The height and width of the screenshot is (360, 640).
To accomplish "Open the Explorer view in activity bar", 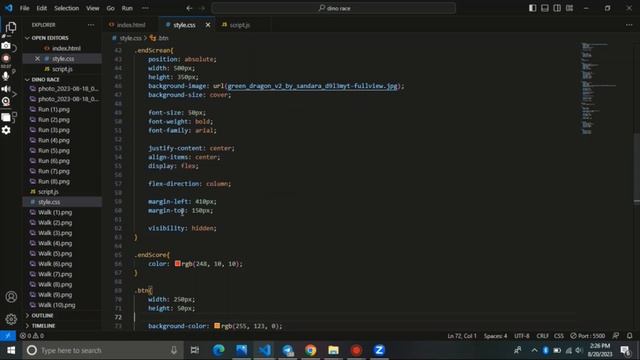I will 11,27.
